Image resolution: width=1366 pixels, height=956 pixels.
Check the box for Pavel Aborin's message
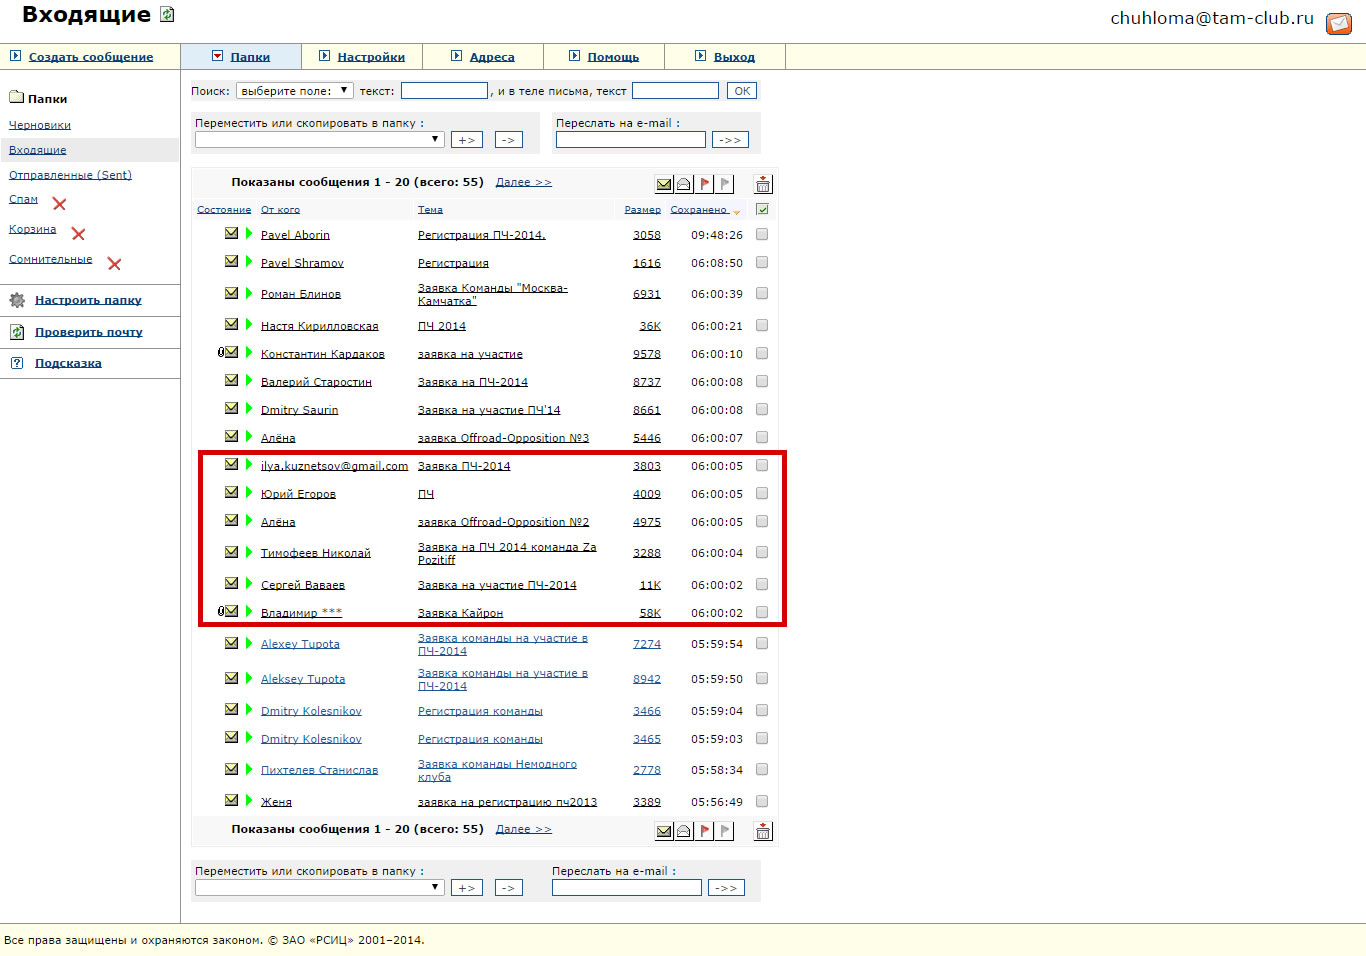(762, 234)
